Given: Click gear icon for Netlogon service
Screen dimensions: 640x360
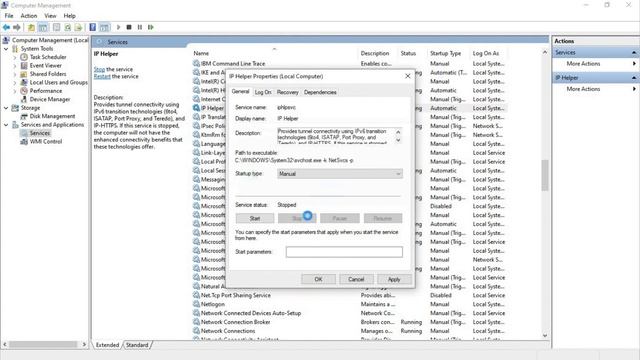Looking at the screenshot, I should pos(196,304).
